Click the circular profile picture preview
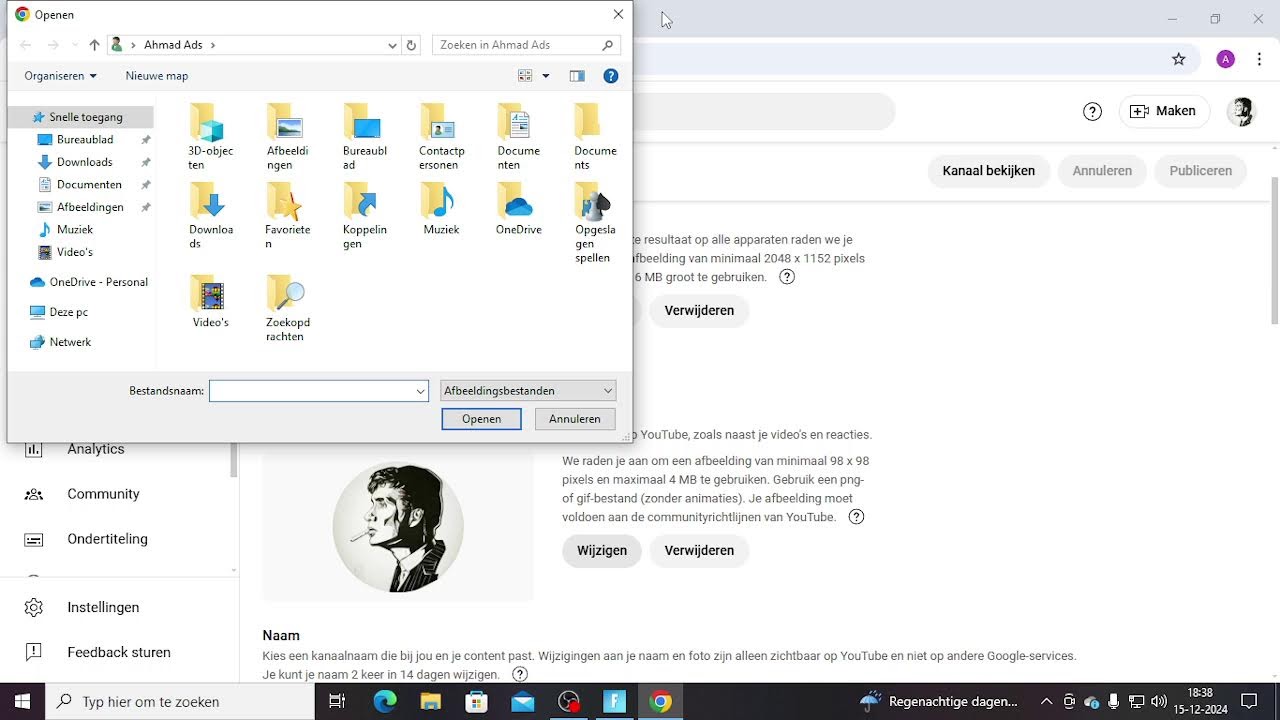Viewport: 1280px width, 720px height. (x=398, y=527)
